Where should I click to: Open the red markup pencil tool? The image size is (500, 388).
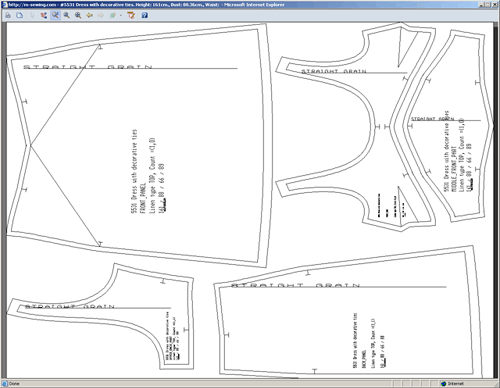pos(131,15)
